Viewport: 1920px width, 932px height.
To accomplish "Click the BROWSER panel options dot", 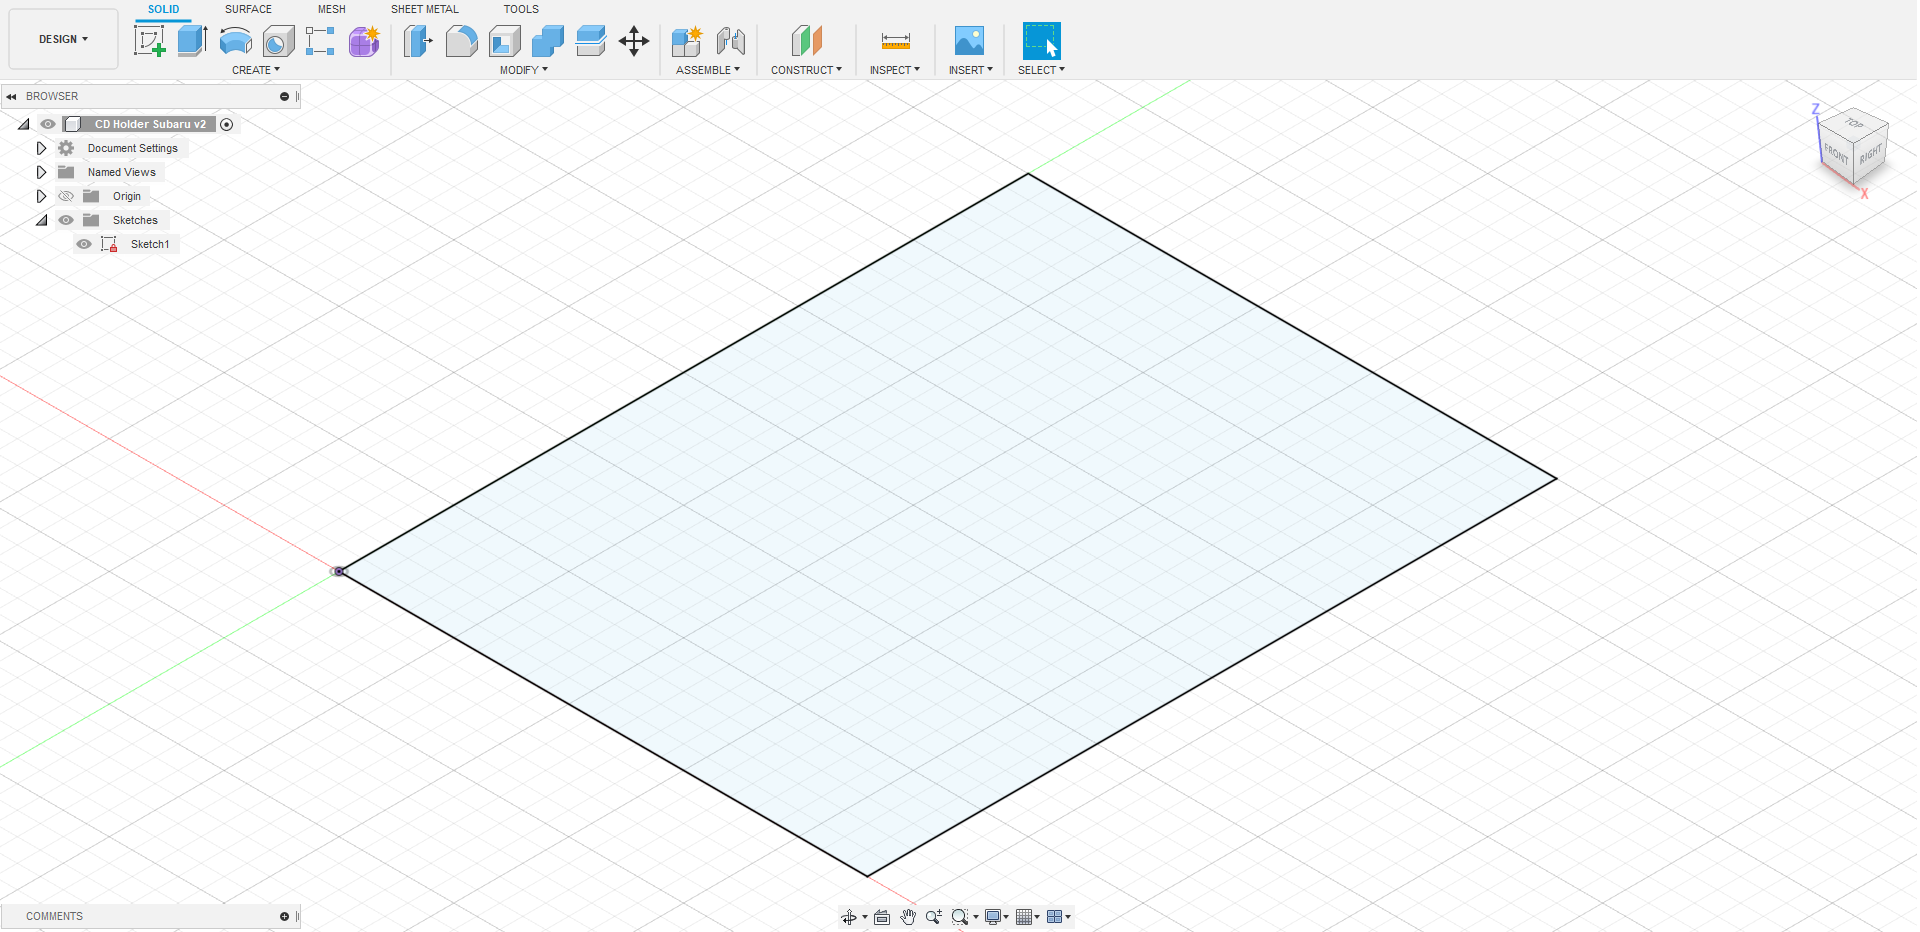I will (x=285, y=97).
